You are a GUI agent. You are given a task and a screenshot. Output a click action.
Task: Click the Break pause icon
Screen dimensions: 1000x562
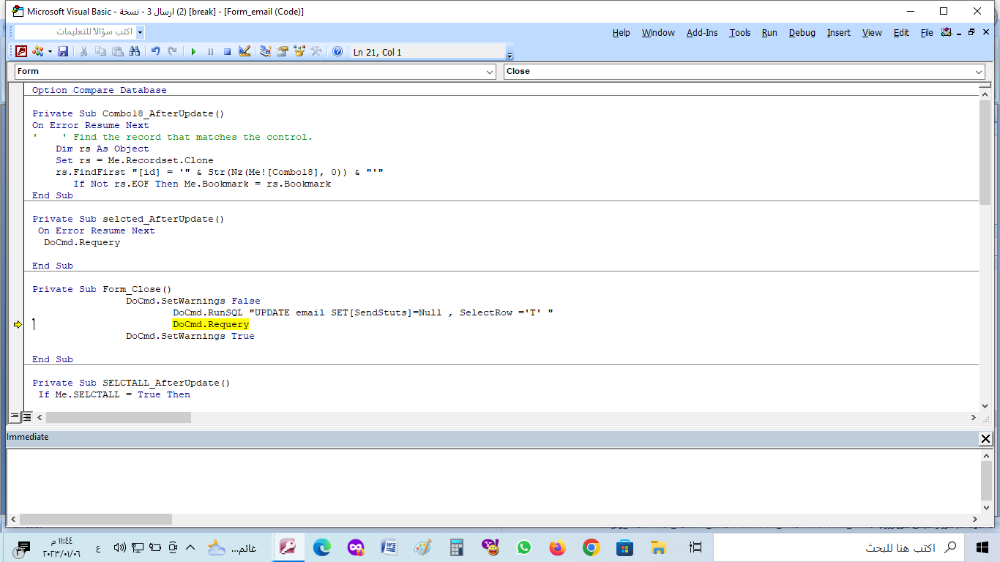[210, 52]
